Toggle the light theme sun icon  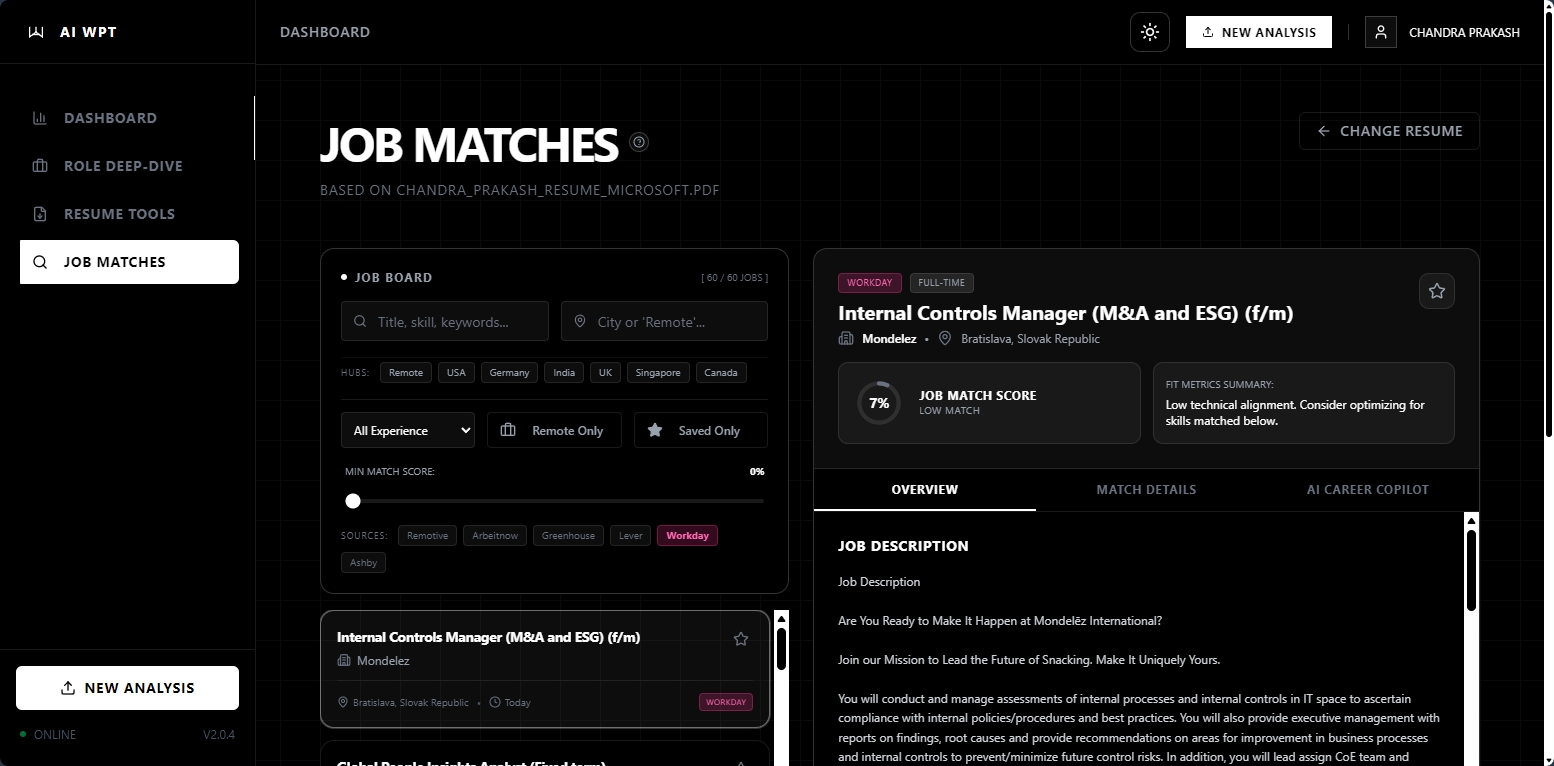[x=1150, y=32]
